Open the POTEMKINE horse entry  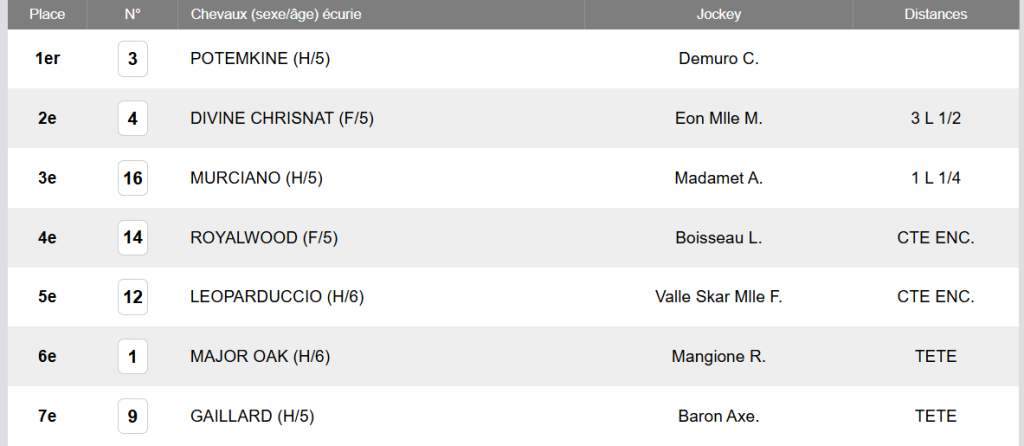click(260, 59)
